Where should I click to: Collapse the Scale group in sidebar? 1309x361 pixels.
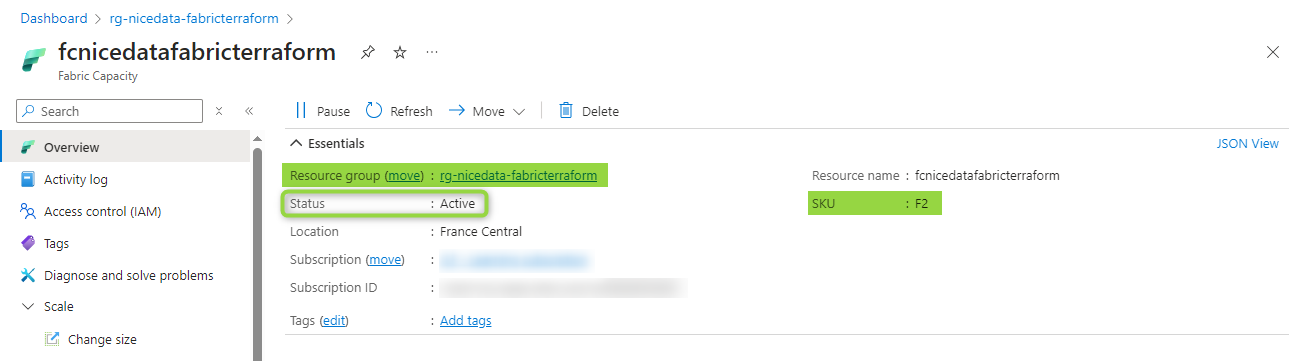[x=28, y=307]
